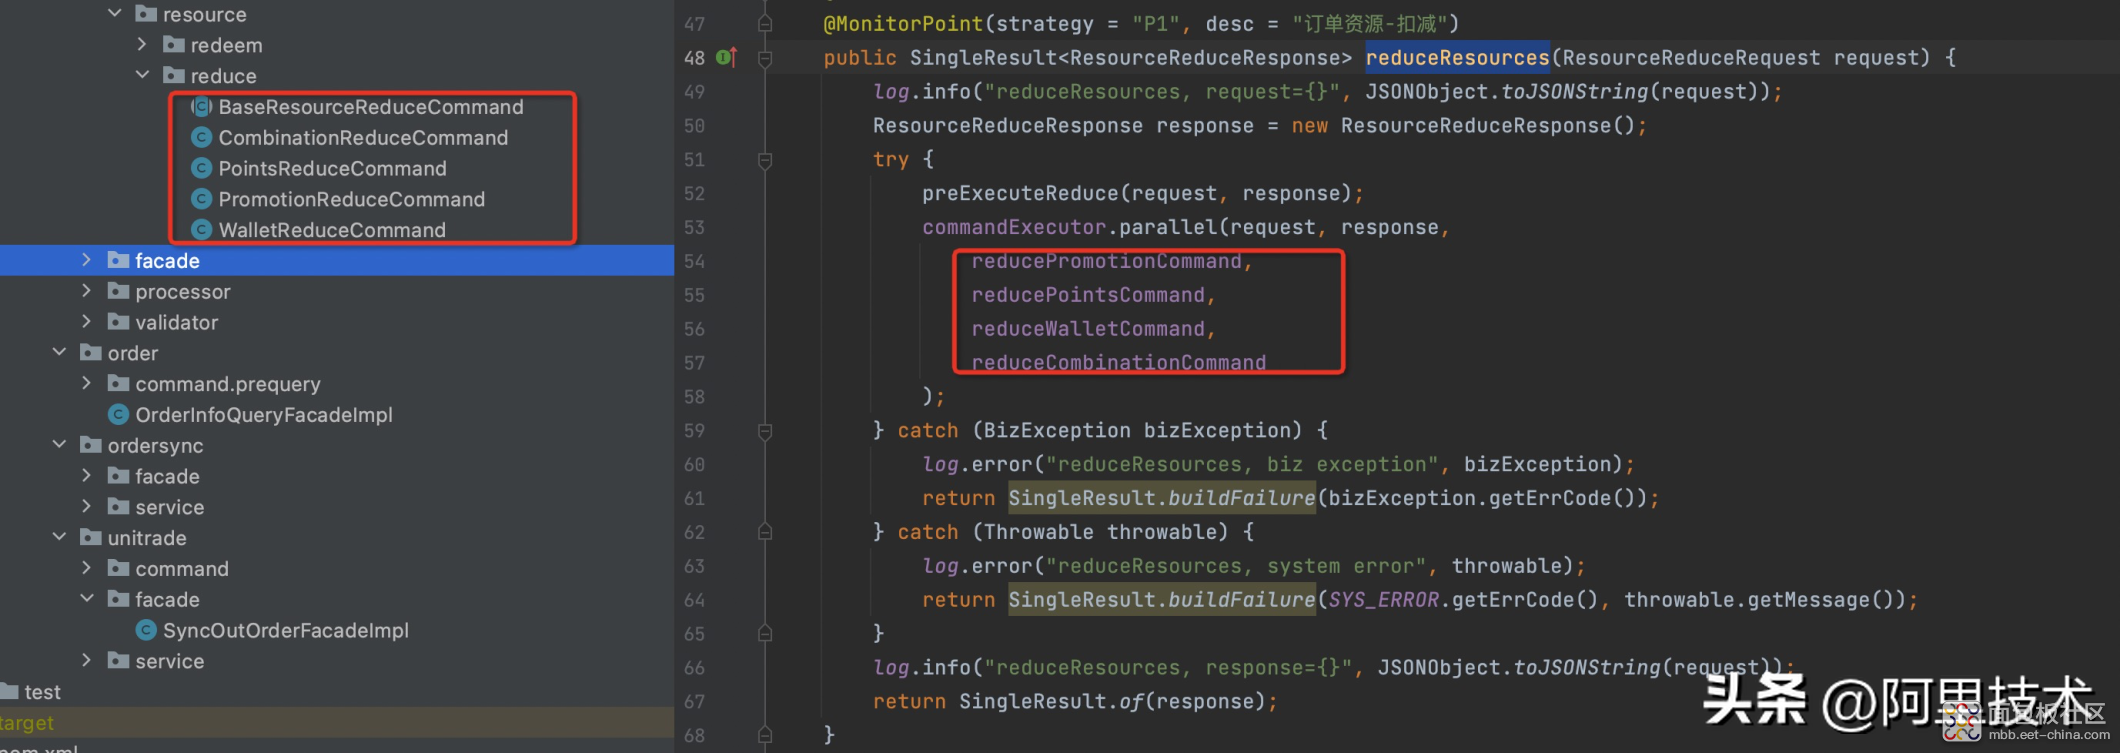Fold the try block at line 51
This screenshot has height=753, width=2120.
[x=765, y=160]
